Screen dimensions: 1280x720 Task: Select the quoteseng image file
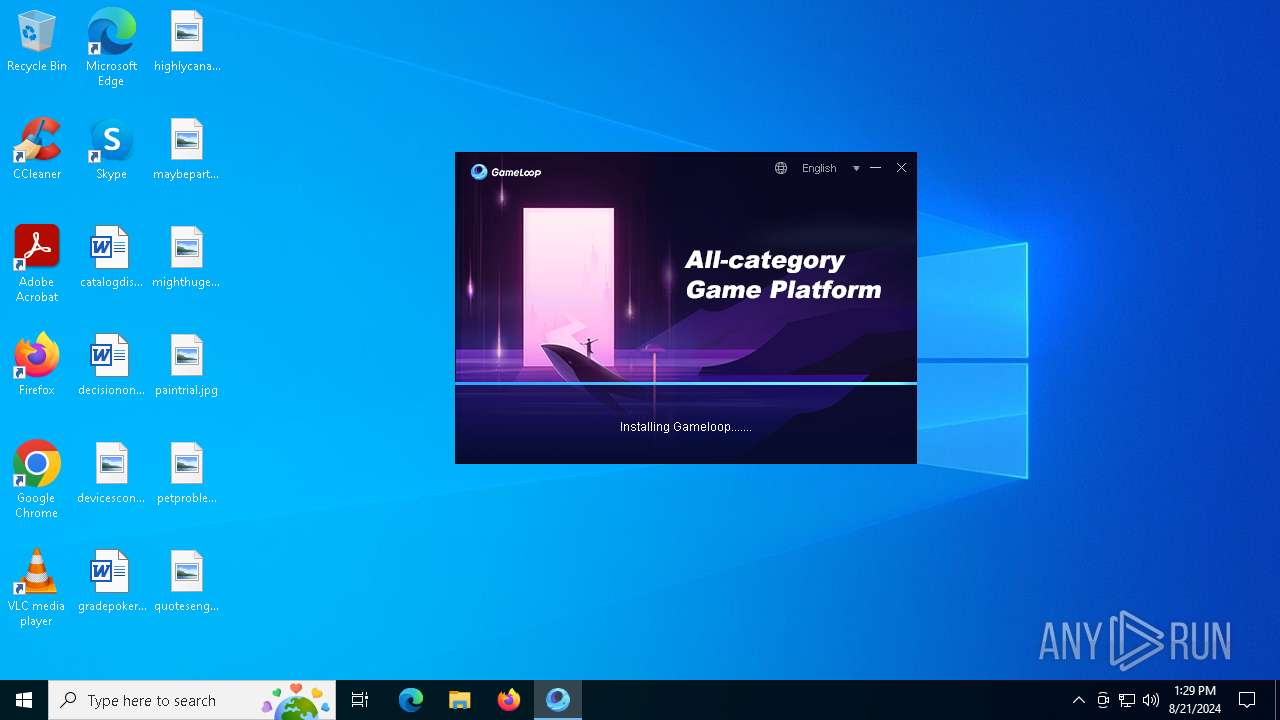187,582
